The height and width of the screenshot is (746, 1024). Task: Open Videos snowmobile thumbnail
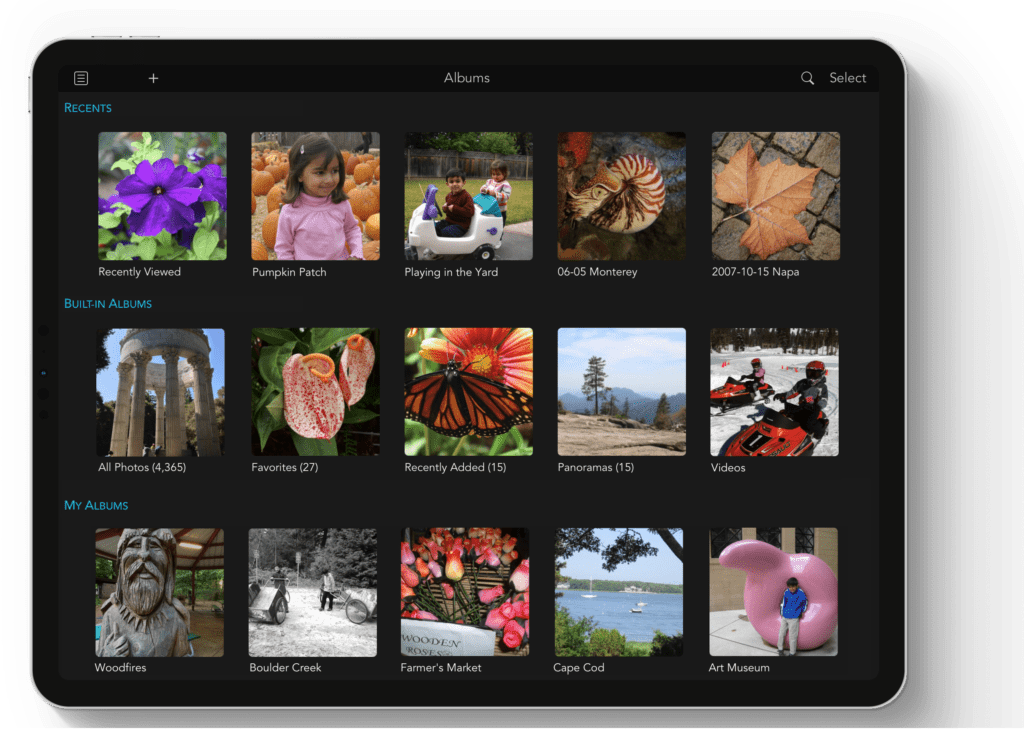pyautogui.click(x=775, y=392)
